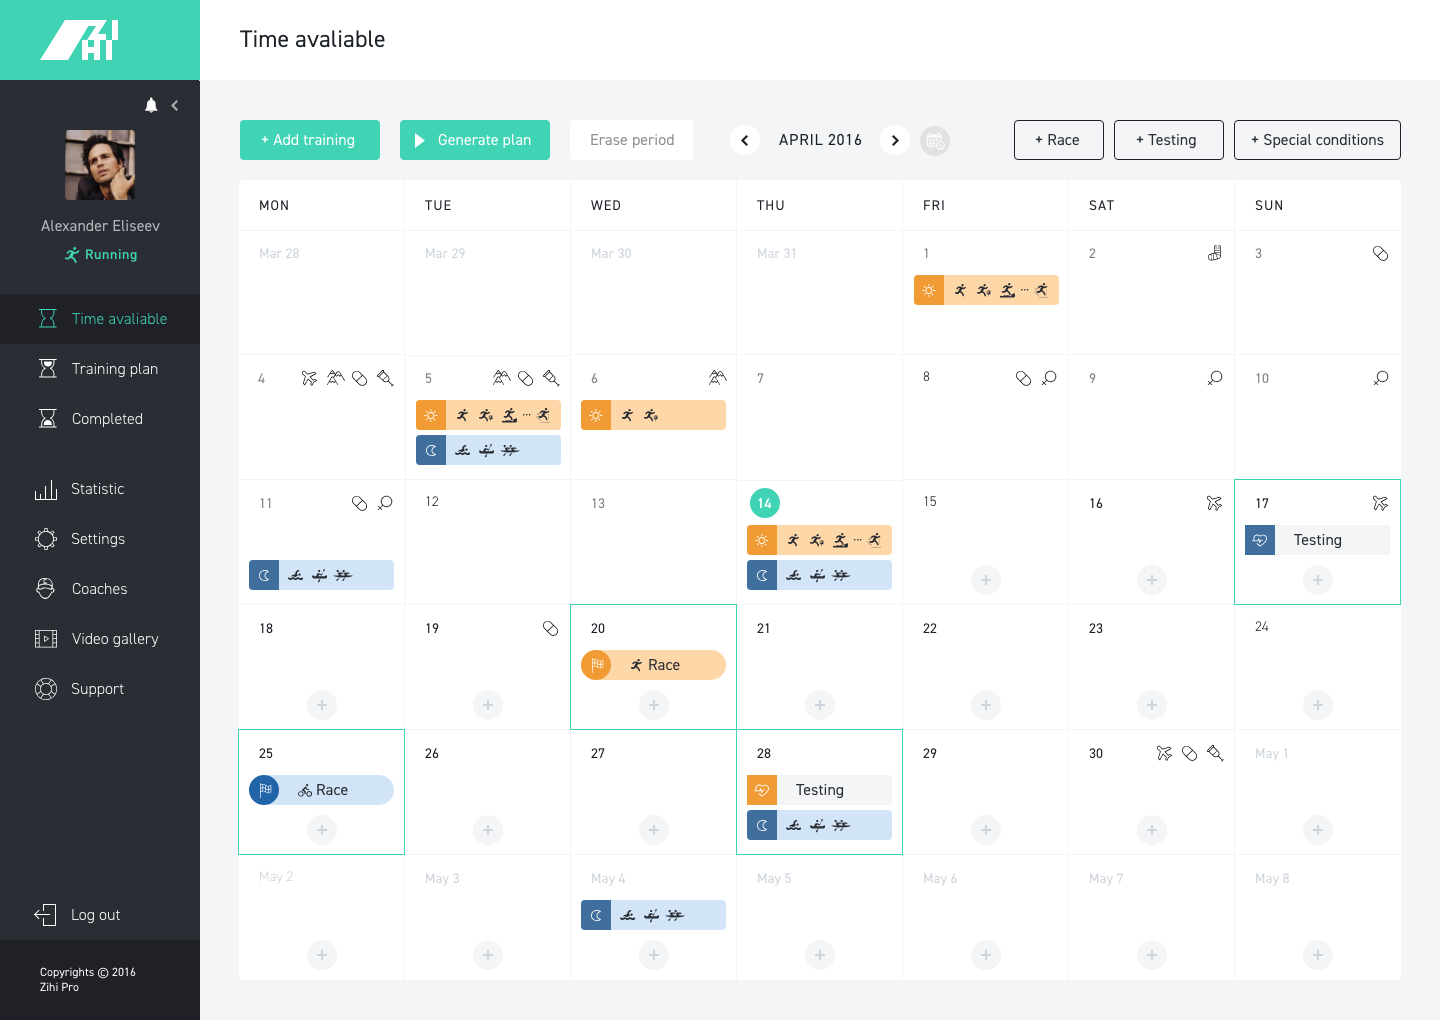This screenshot has width=1440, height=1020.
Task: Open Testing entry on Sunday 17
Action: [x=1317, y=540]
